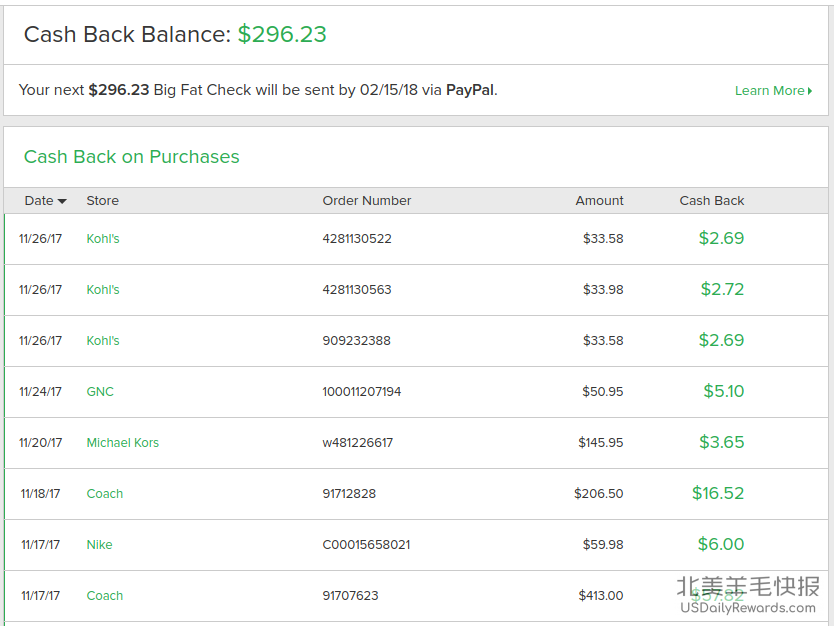The image size is (834, 626).
Task: Open Kohl's store link for order 909232388
Action: pos(103,341)
